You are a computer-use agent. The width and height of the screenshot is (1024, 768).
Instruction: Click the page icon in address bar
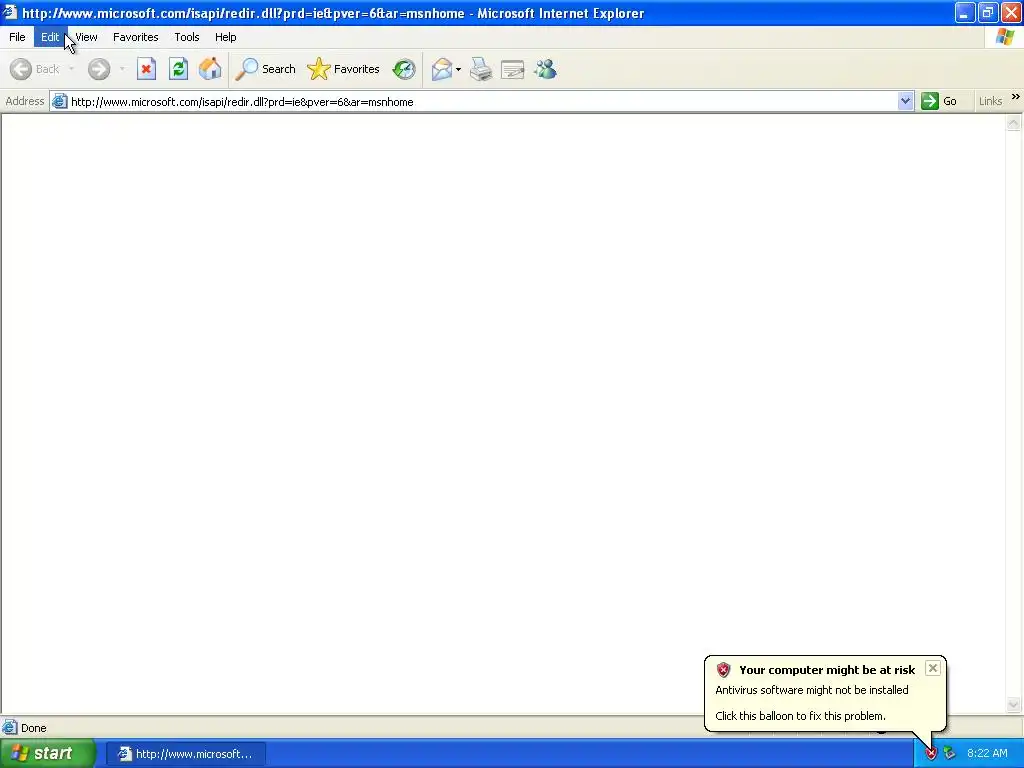[59, 101]
